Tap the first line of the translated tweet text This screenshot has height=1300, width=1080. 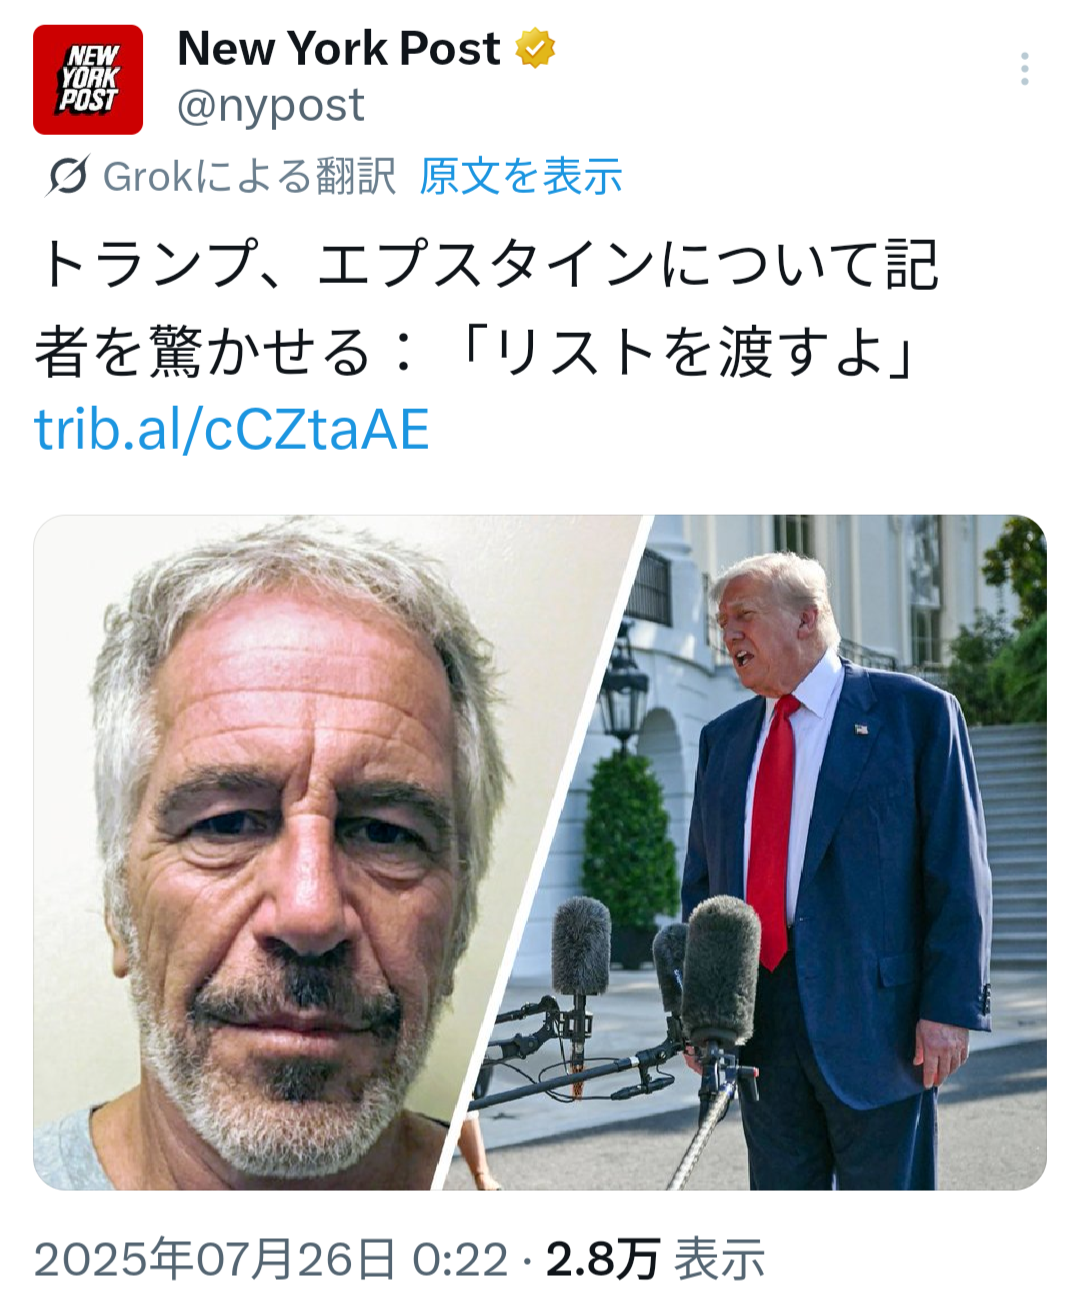click(487, 266)
